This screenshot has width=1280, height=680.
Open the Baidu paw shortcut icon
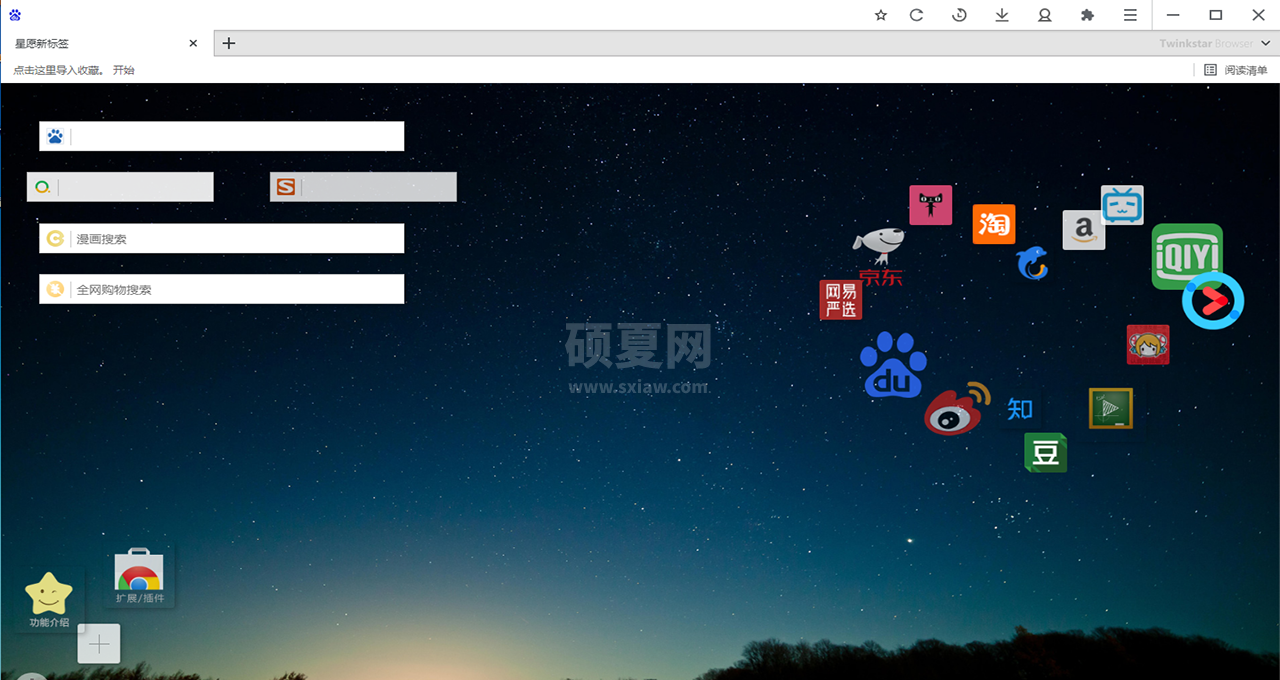(893, 365)
